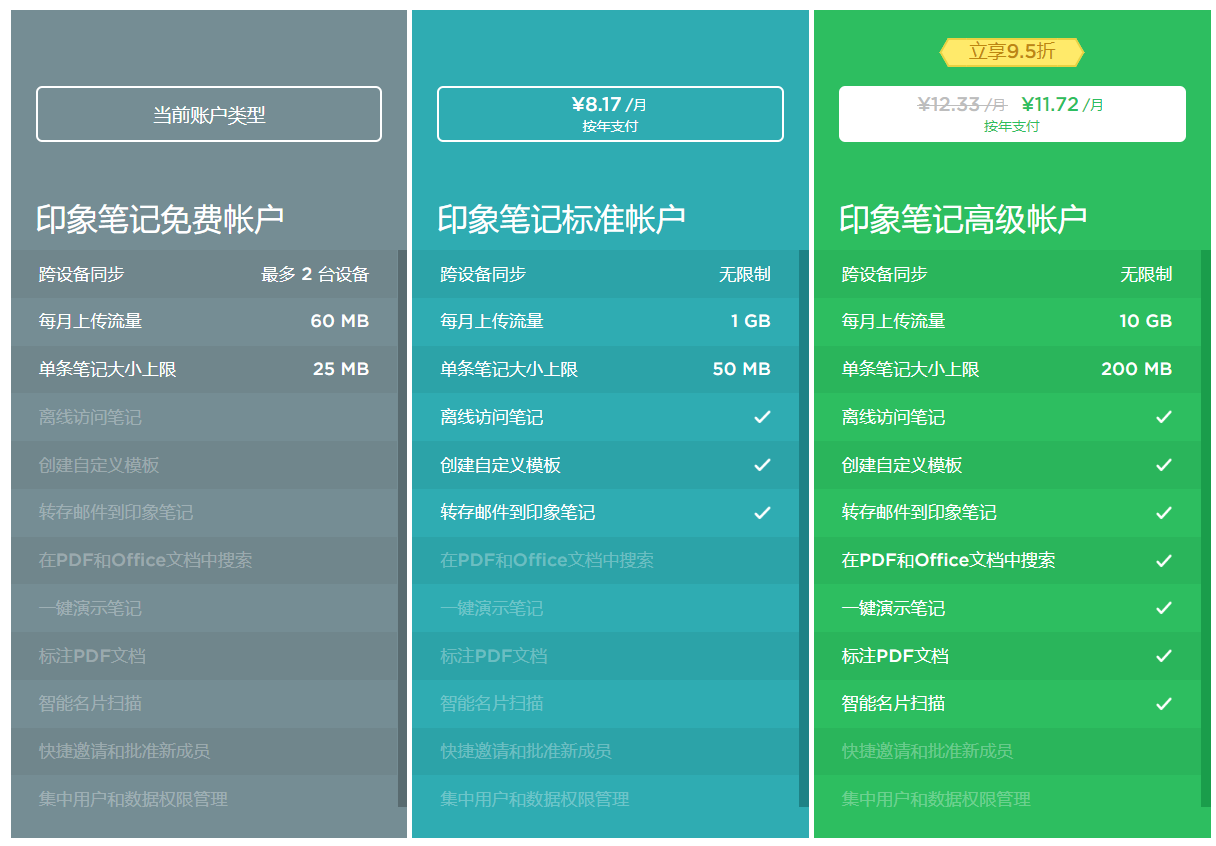Screen dimensions: 1216x846
Task: Expand the 集中用户和数据权限管理 feature row
Action: (208, 800)
